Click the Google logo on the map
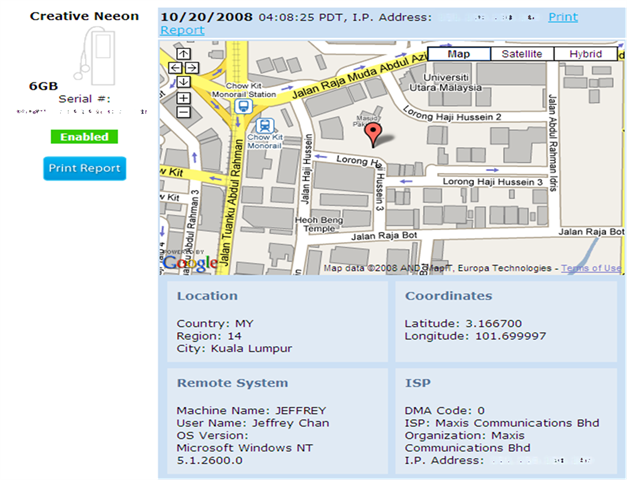Viewport: 627px width, 480px height. 190,263
